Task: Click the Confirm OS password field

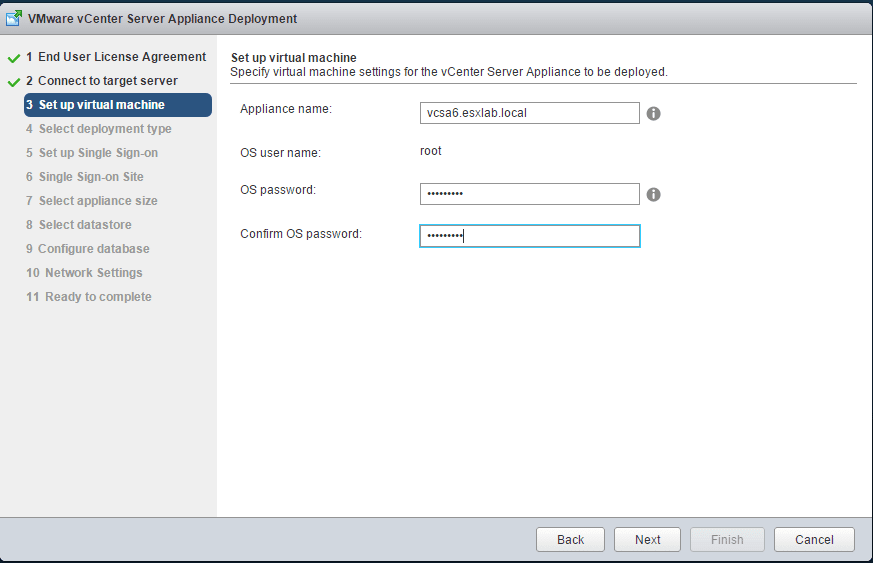Action: coord(529,236)
